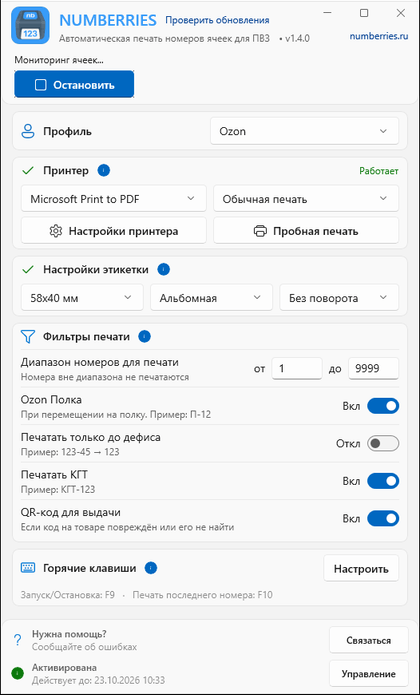Click info icon beside Горячие клавиши
Screen dimensions: 420x695
pyautogui.click(x=151, y=568)
